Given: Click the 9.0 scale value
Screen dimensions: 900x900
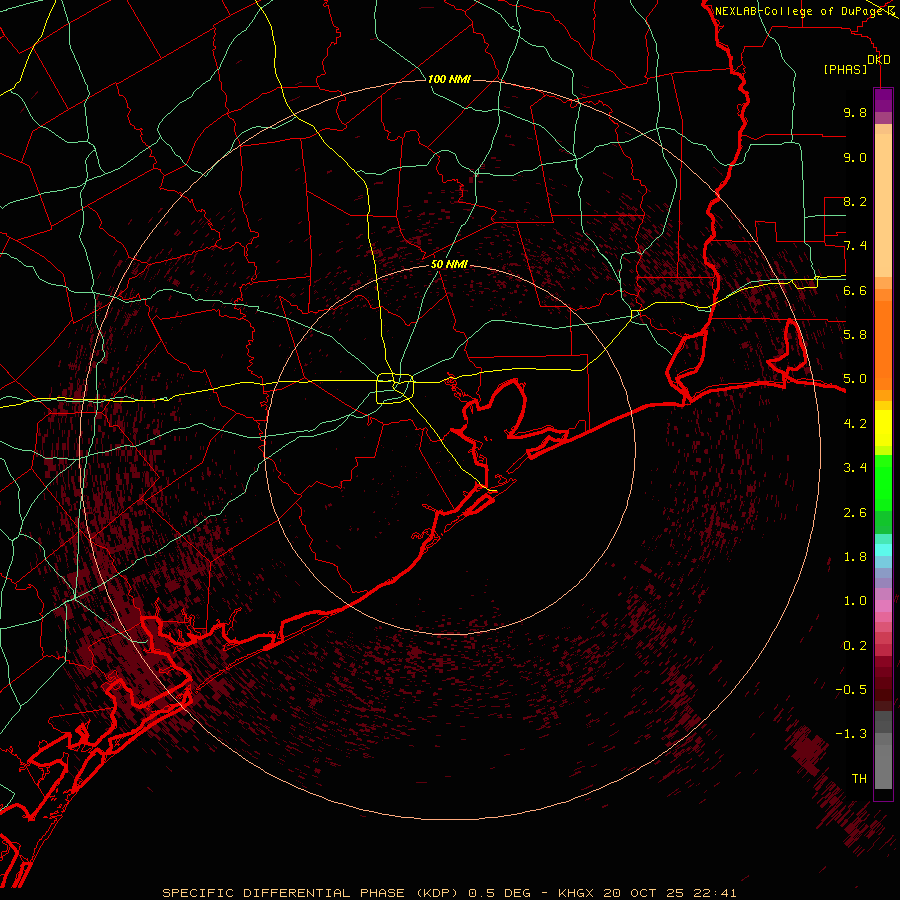Looking at the screenshot, I should click(x=855, y=157).
